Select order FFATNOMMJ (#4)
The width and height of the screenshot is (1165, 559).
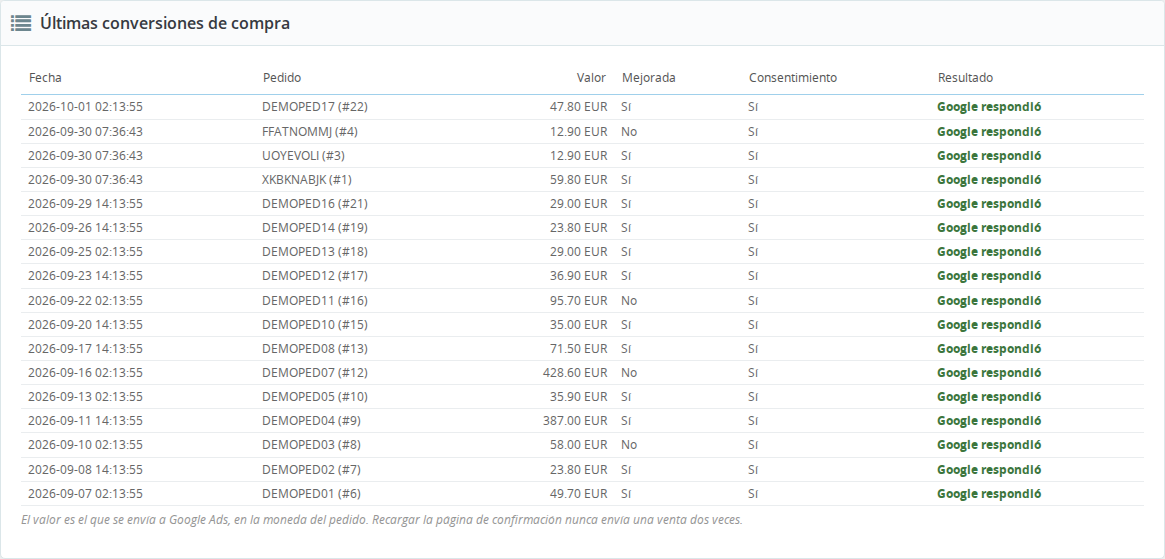pos(310,132)
